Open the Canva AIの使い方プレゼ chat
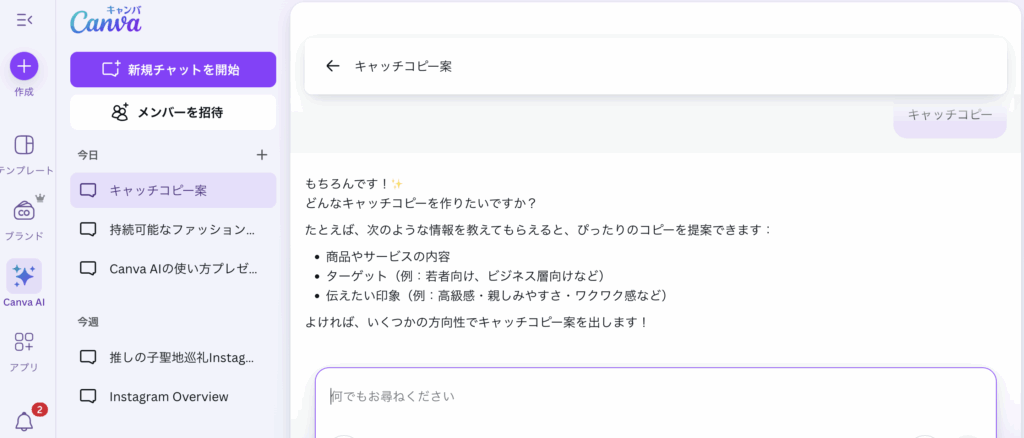The image size is (1024, 438). click(x=173, y=268)
